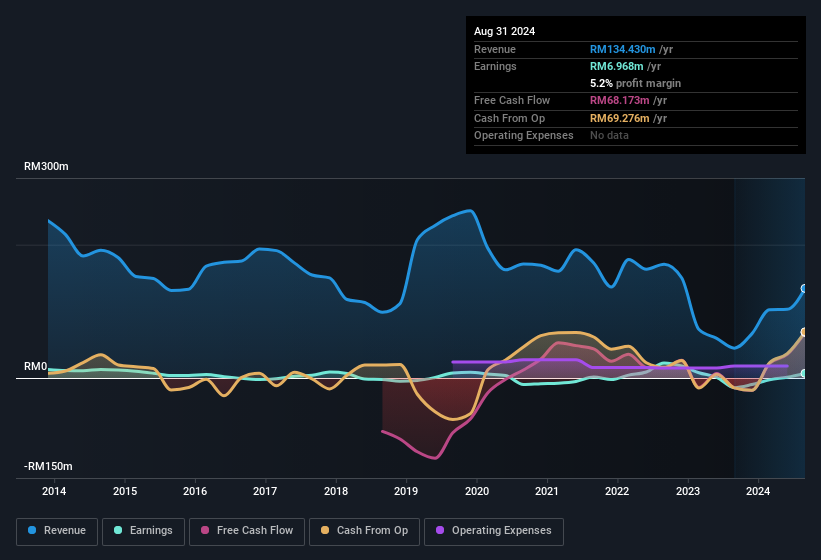Click the RM134.430m revenue value

pyautogui.click(x=623, y=49)
